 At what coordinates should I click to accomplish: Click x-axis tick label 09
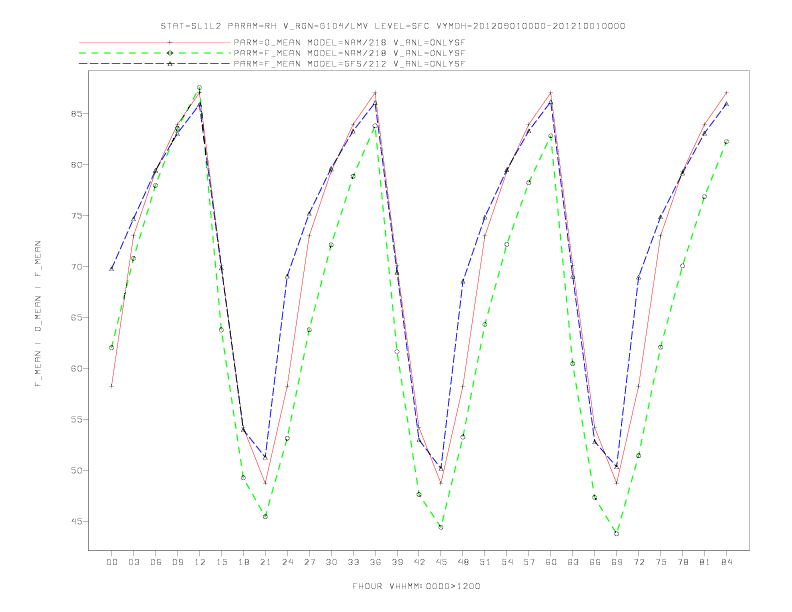(x=177, y=562)
